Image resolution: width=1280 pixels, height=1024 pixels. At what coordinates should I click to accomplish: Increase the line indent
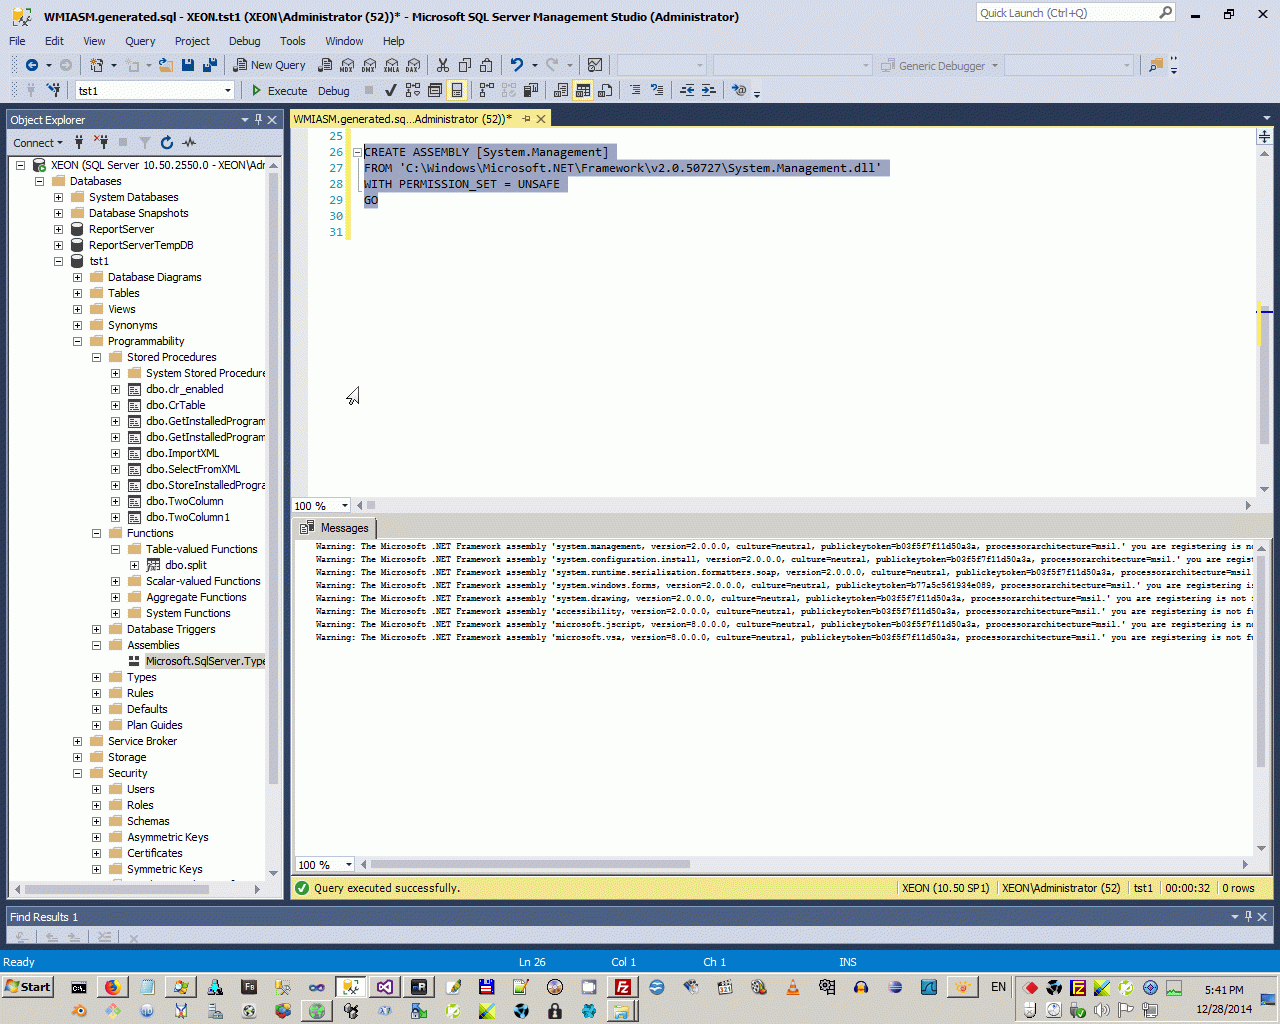point(709,90)
